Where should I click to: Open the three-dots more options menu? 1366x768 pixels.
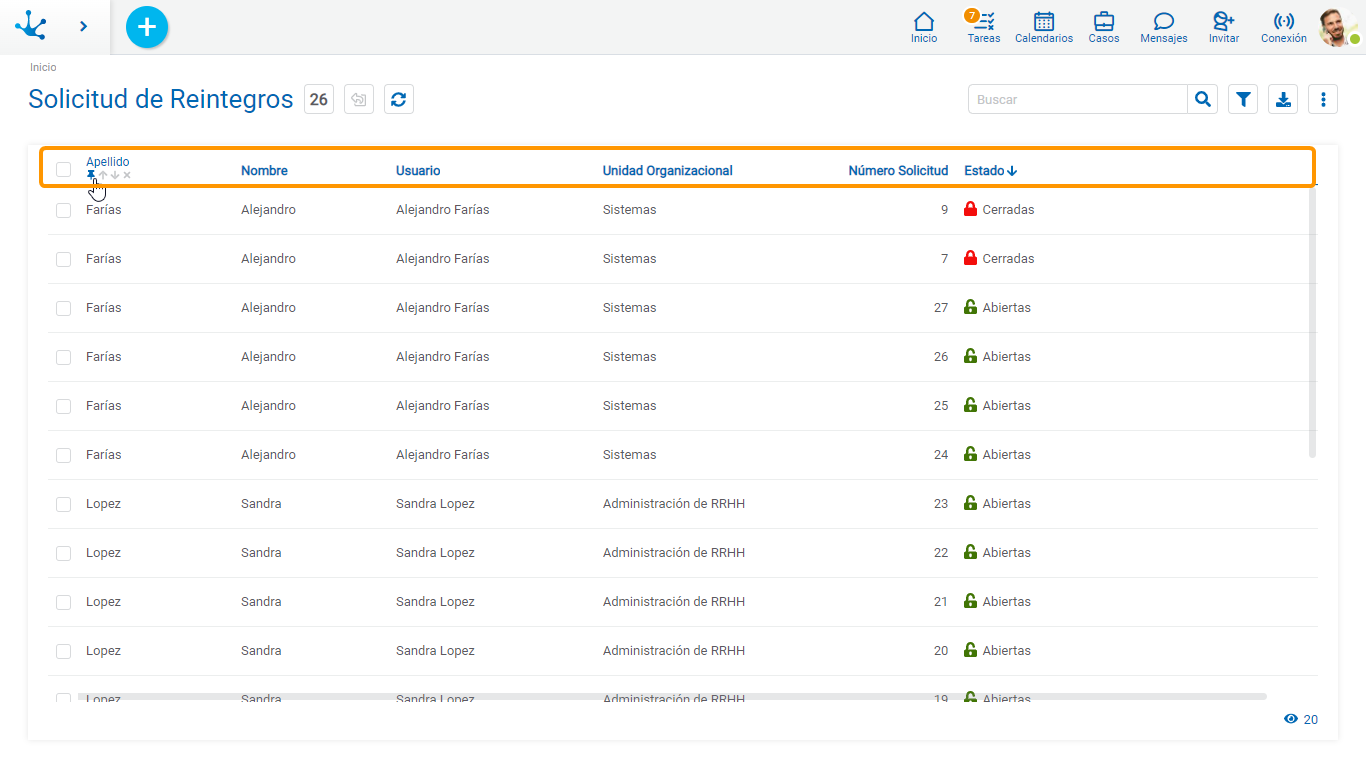click(1323, 99)
